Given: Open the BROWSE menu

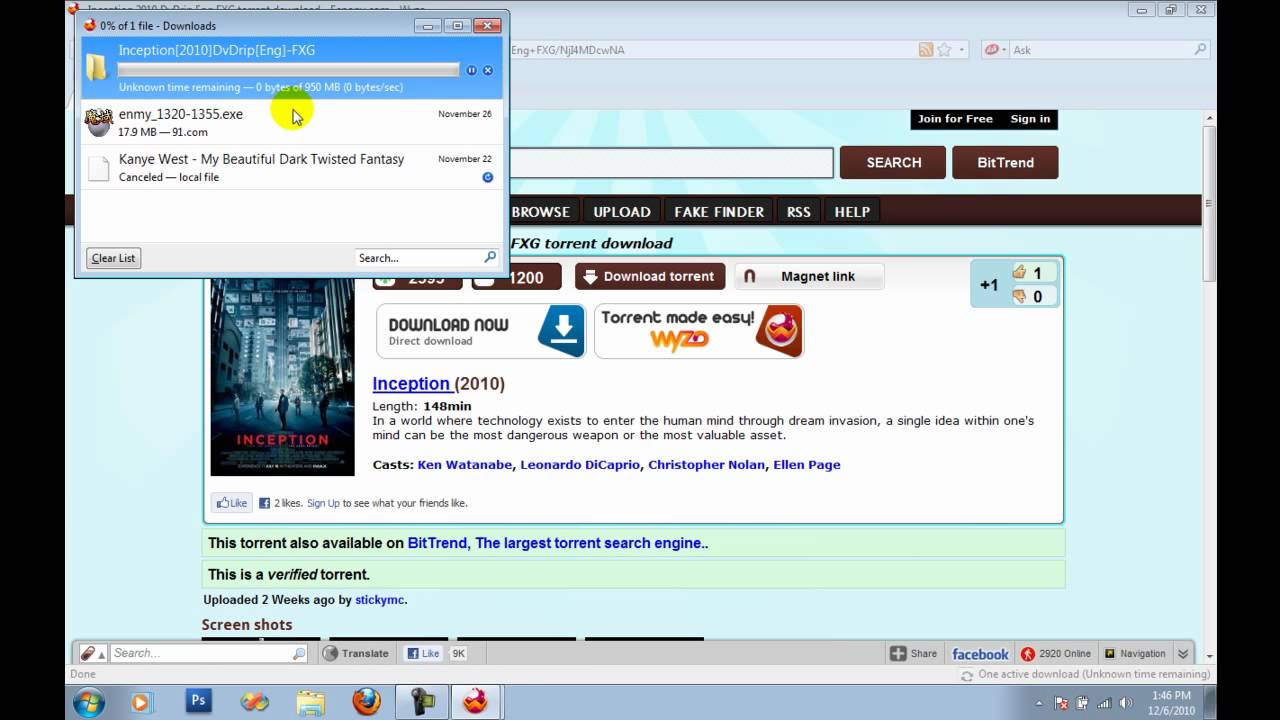Looking at the screenshot, I should click(x=540, y=211).
